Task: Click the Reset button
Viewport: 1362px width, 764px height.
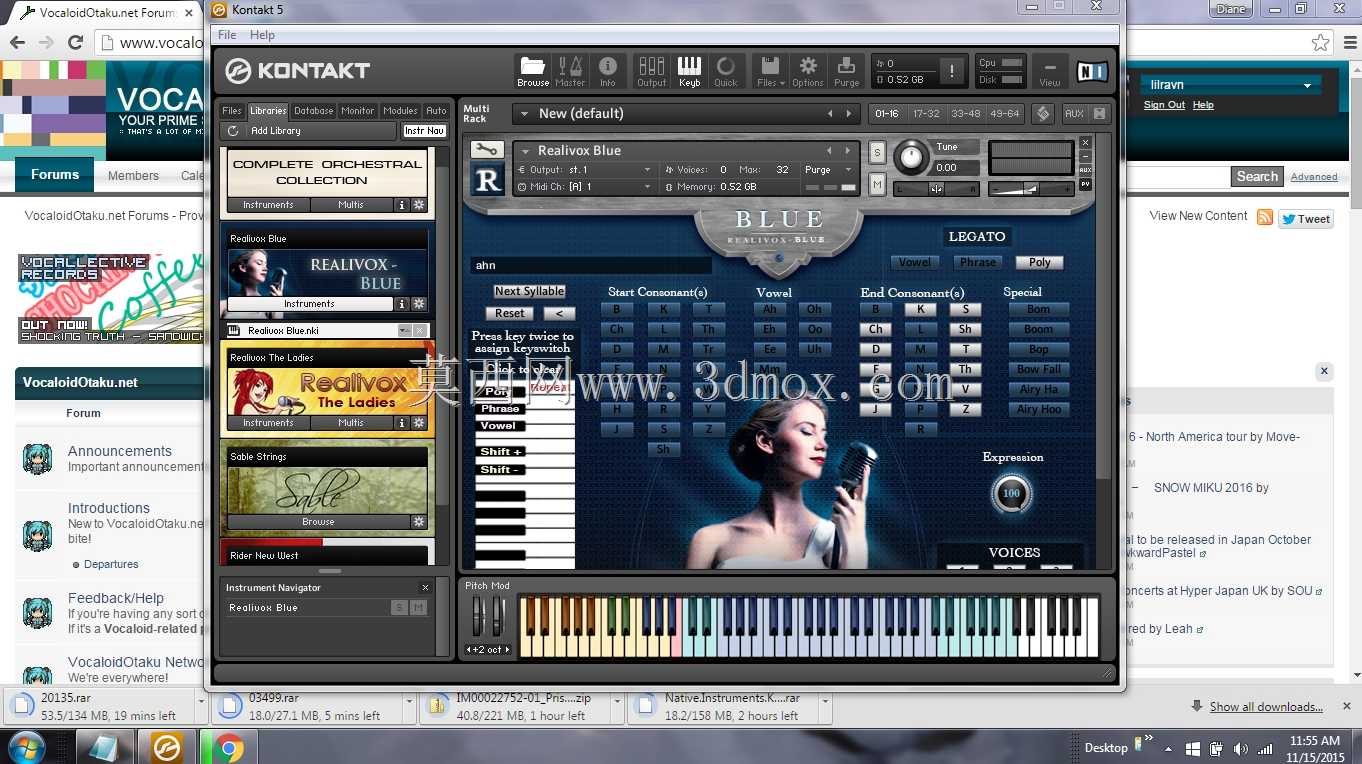Action: (510, 313)
